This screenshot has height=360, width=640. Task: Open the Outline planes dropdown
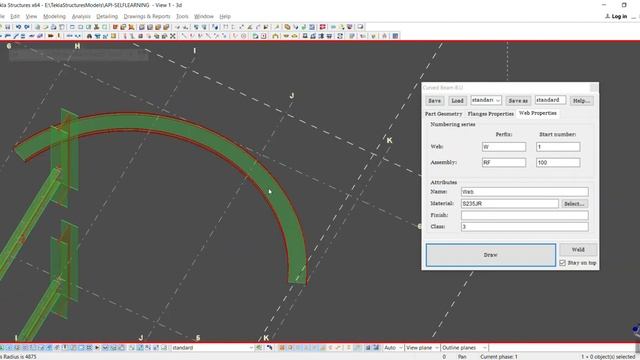(x=464, y=348)
